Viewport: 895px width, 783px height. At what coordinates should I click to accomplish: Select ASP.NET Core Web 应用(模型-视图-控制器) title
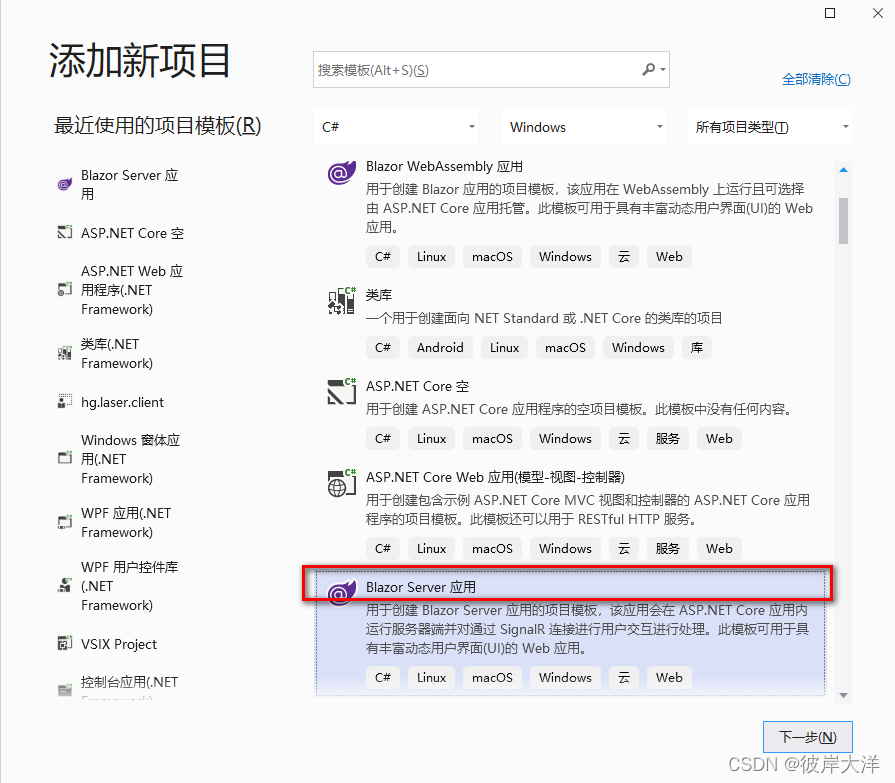(495, 477)
